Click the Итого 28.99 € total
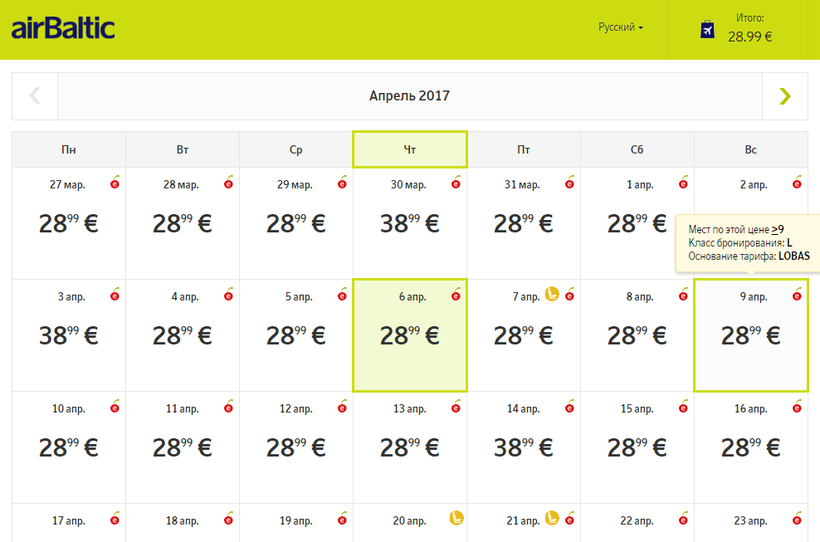Image resolution: width=820 pixels, height=542 pixels. tap(750, 28)
